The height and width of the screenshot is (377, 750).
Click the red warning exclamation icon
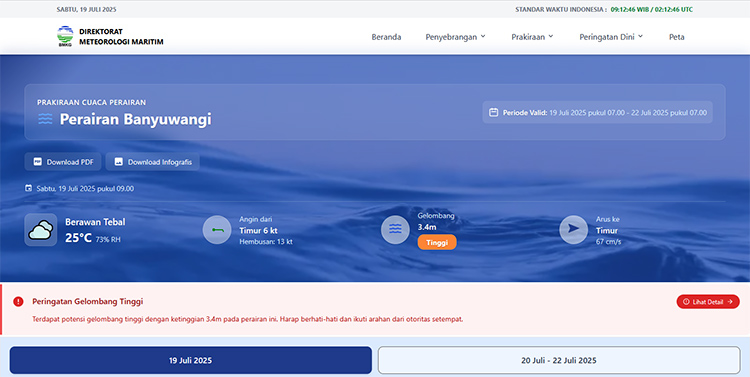click(18, 301)
